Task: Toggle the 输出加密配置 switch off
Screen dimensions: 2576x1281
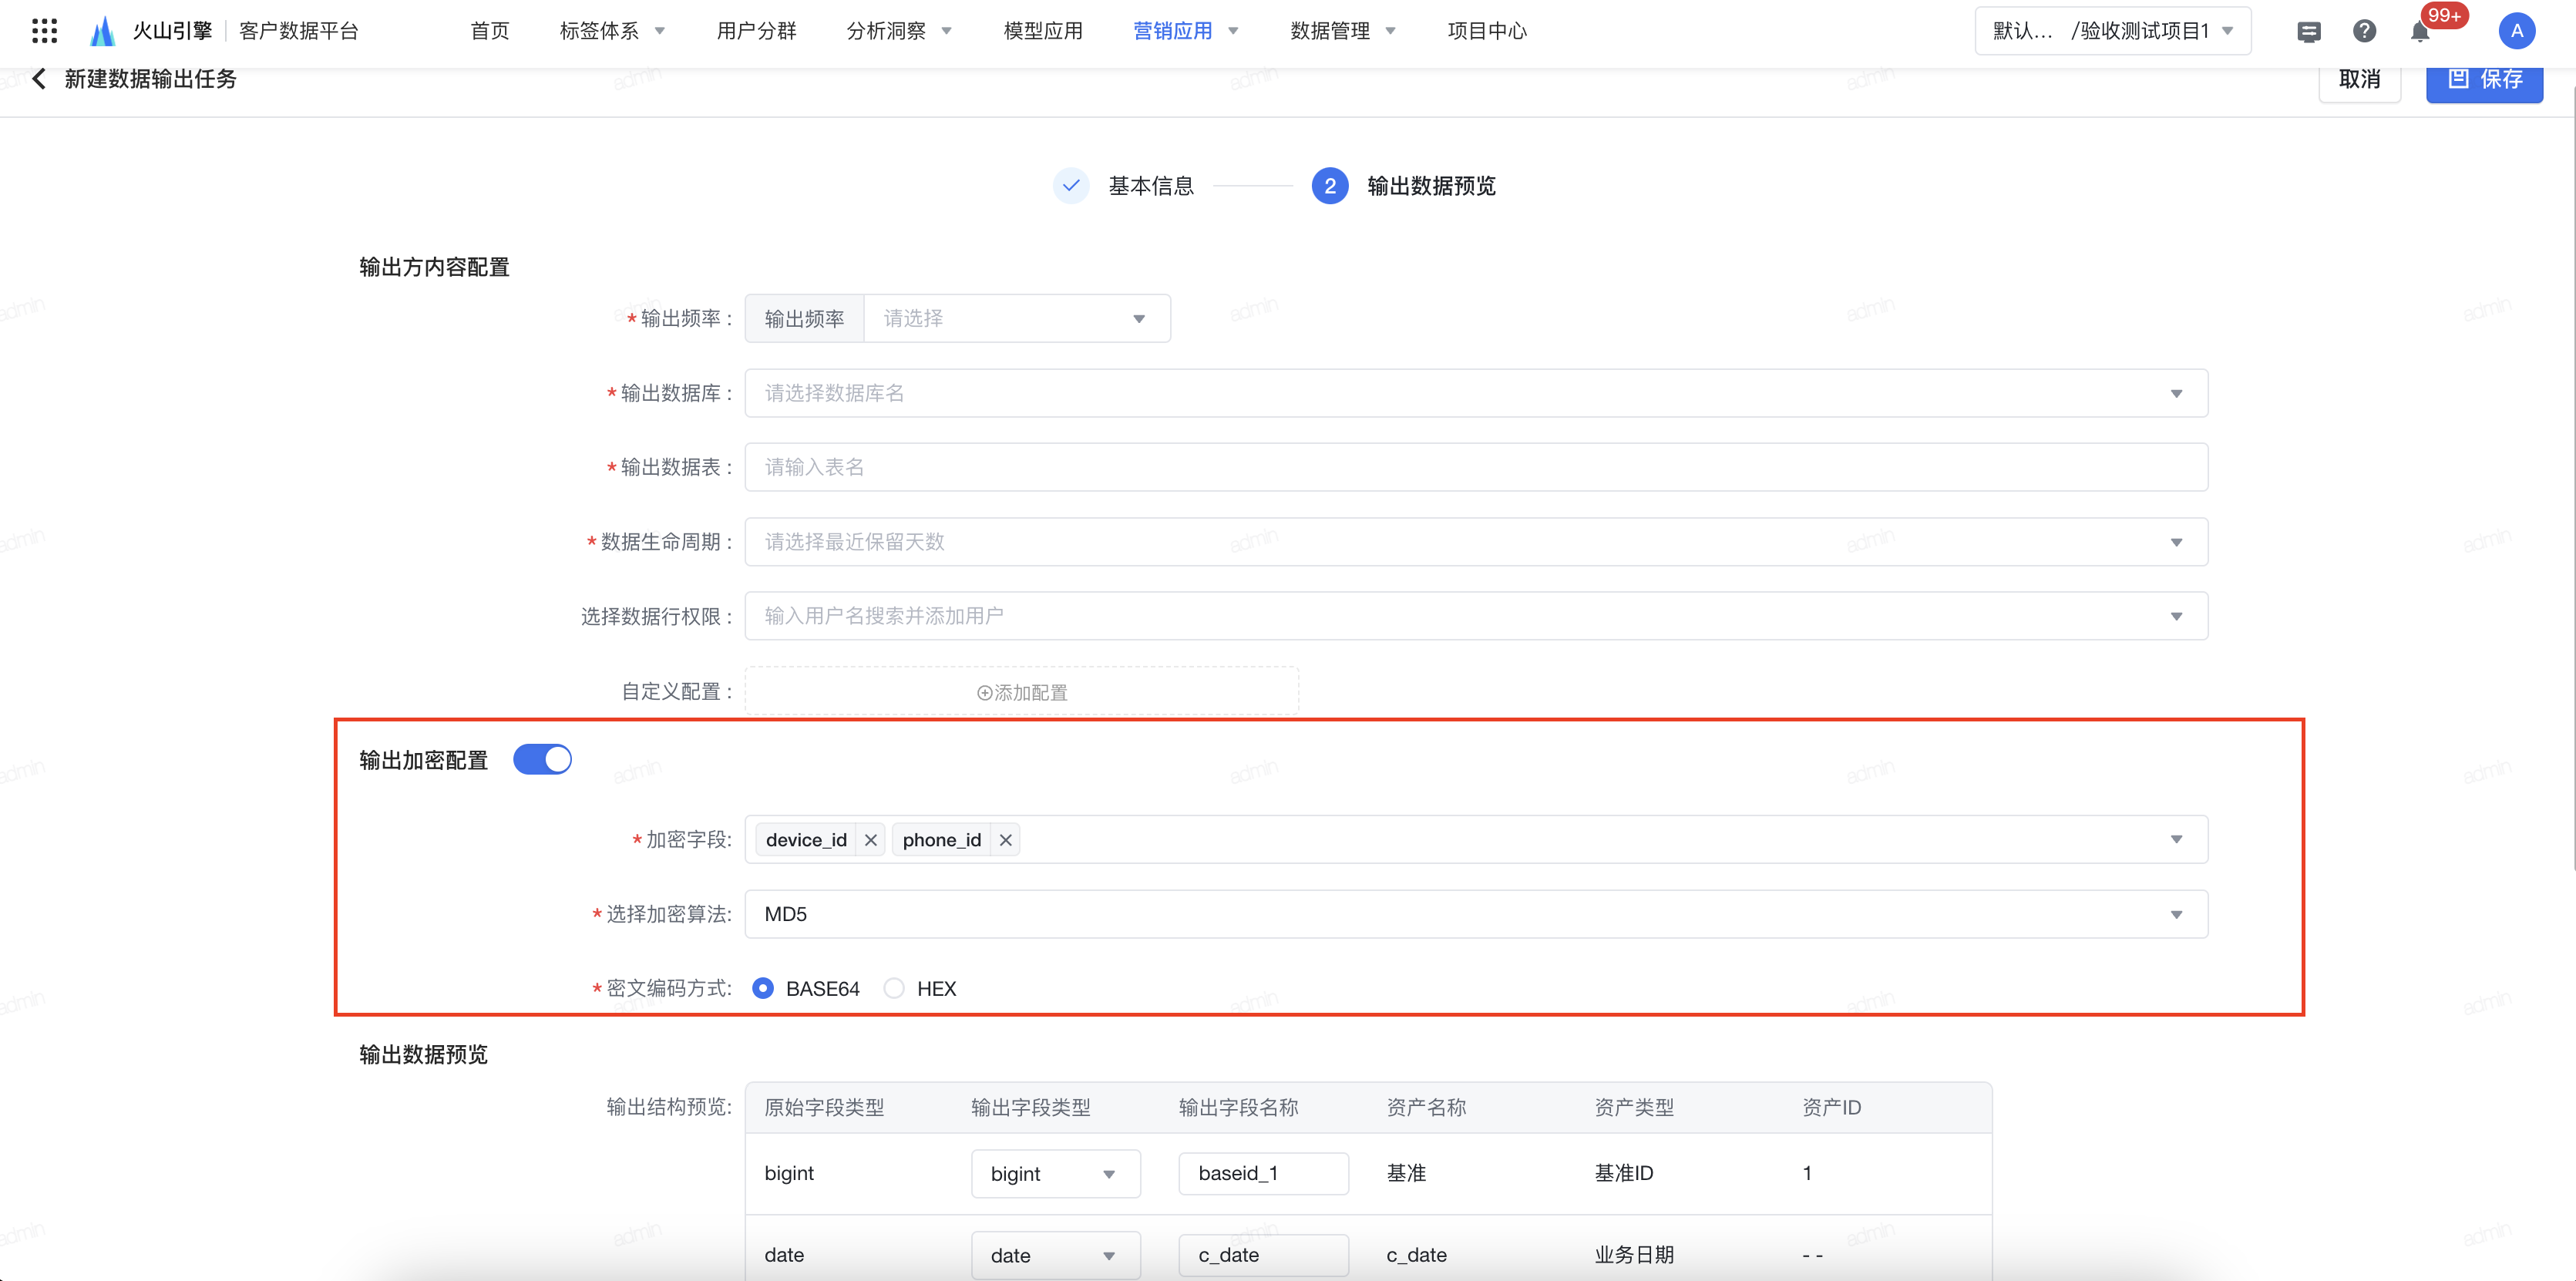Action: (x=542, y=760)
